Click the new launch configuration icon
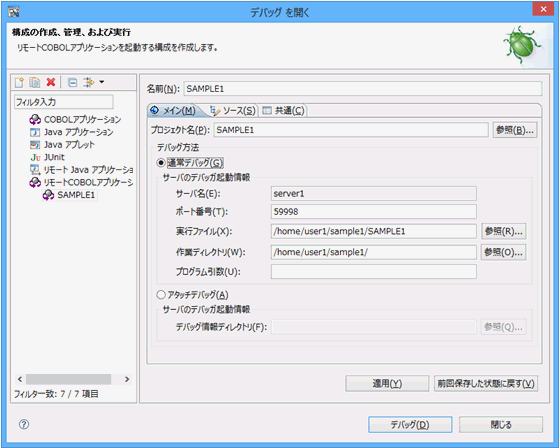 (x=19, y=83)
